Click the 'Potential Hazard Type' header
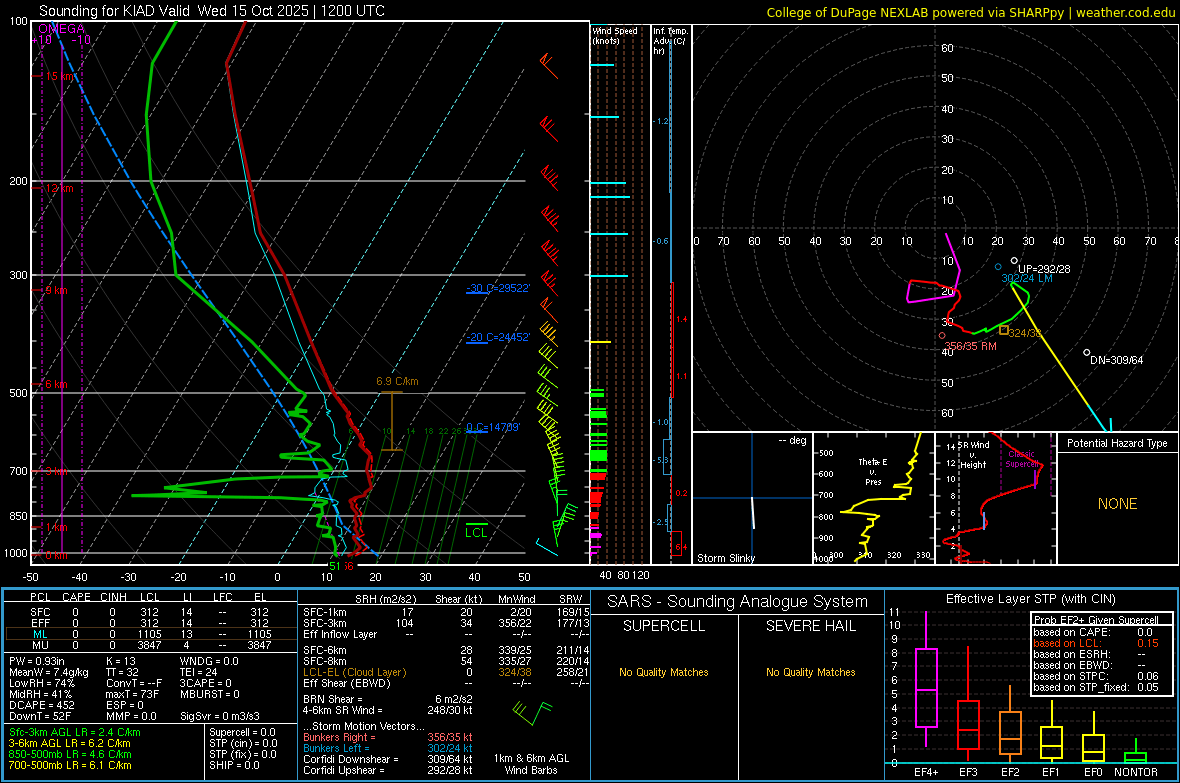This screenshot has width=1180, height=783. (1117, 443)
